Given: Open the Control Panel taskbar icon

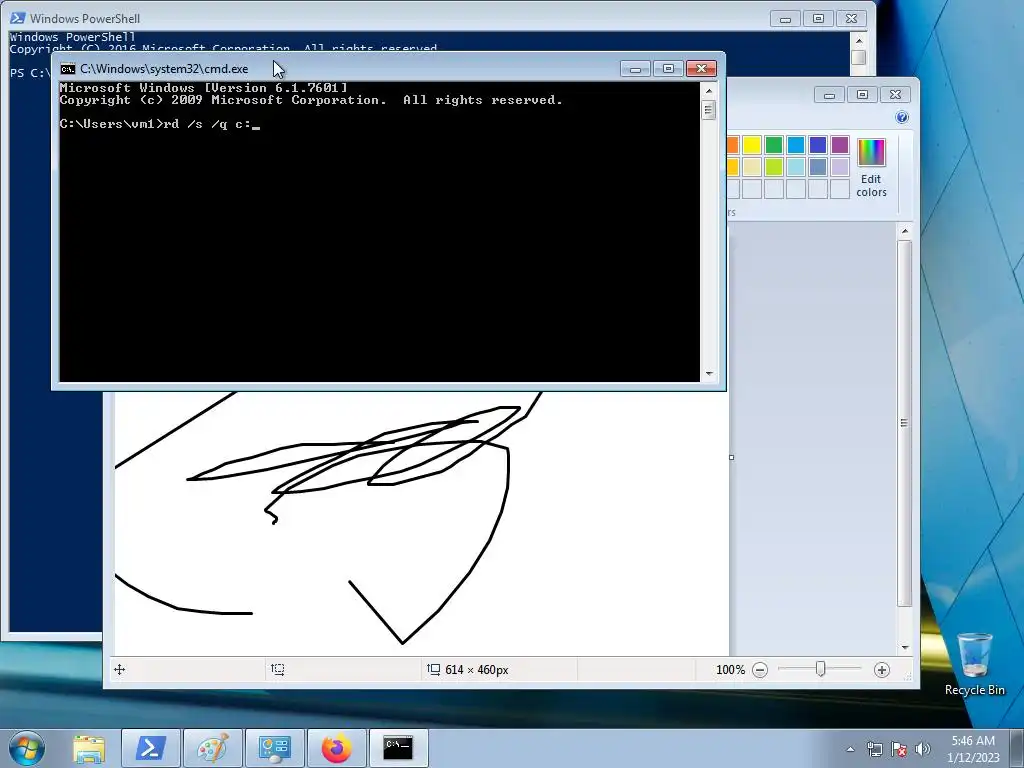Looking at the screenshot, I should (x=275, y=748).
